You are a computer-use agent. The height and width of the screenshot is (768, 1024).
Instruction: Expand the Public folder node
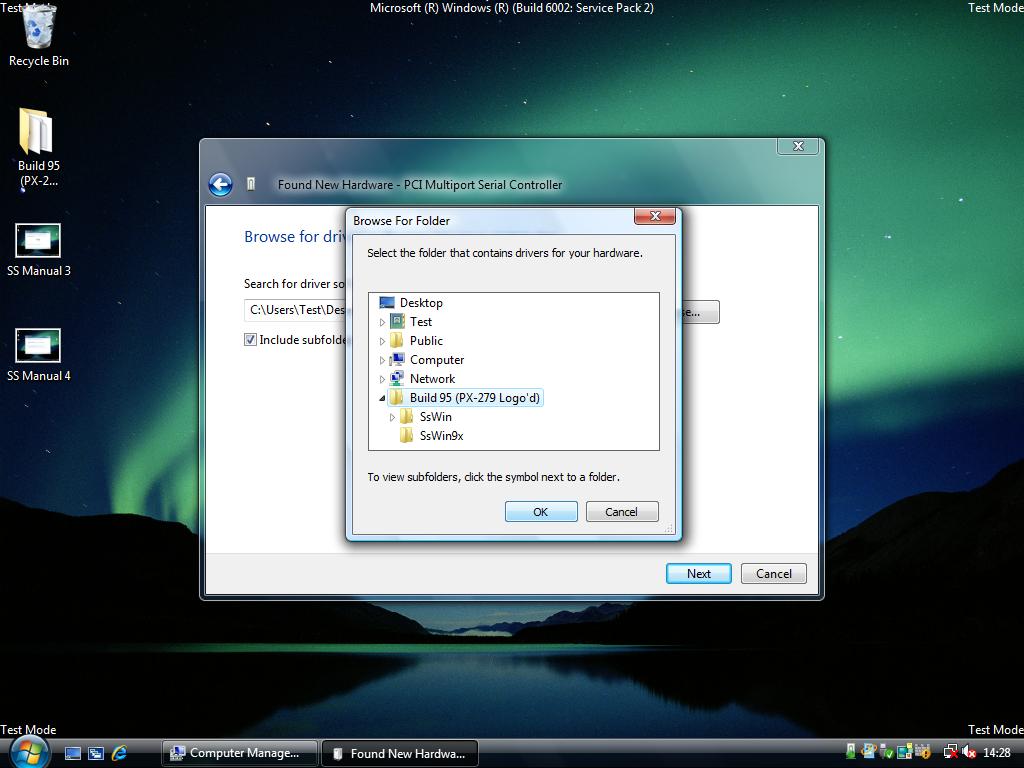point(383,341)
